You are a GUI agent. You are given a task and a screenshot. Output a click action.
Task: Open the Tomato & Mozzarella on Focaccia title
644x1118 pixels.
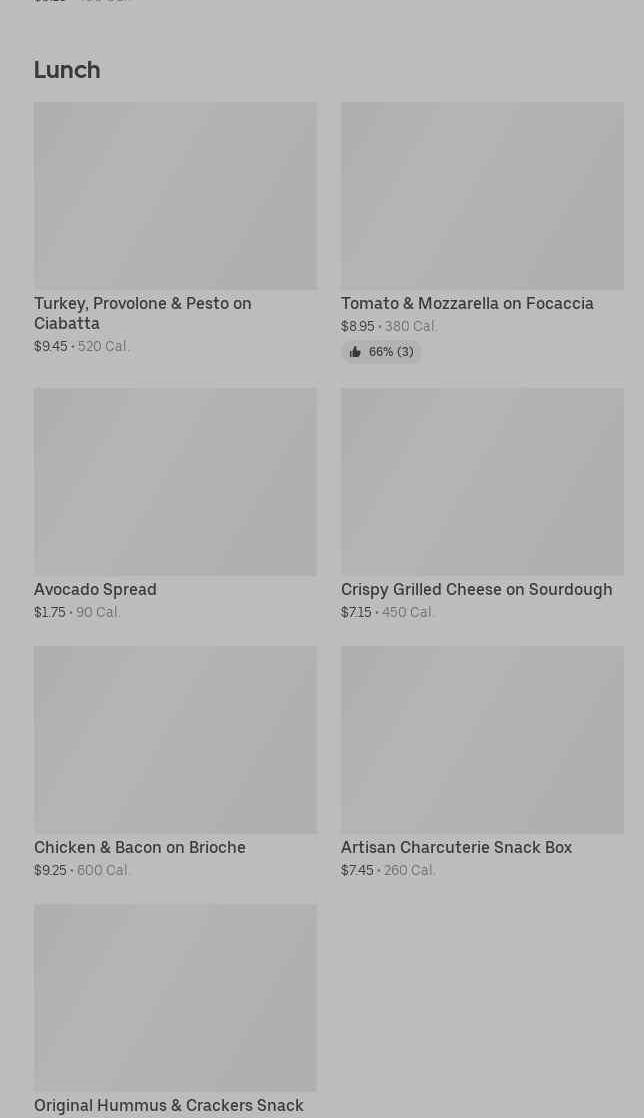467,303
